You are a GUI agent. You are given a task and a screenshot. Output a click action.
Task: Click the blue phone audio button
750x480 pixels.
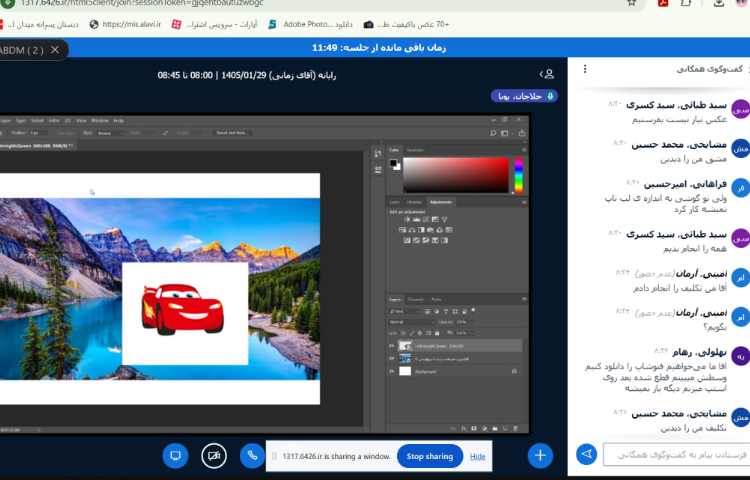point(252,456)
